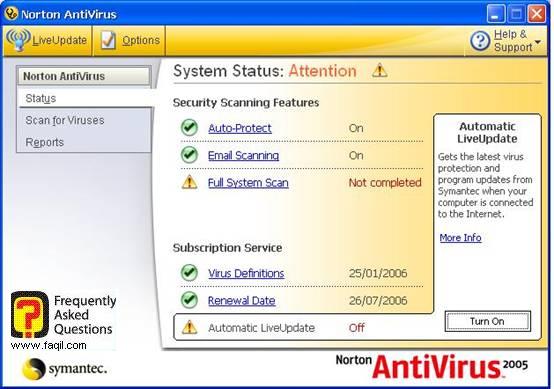Click the Help & Support question mark icon

point(480,41)
